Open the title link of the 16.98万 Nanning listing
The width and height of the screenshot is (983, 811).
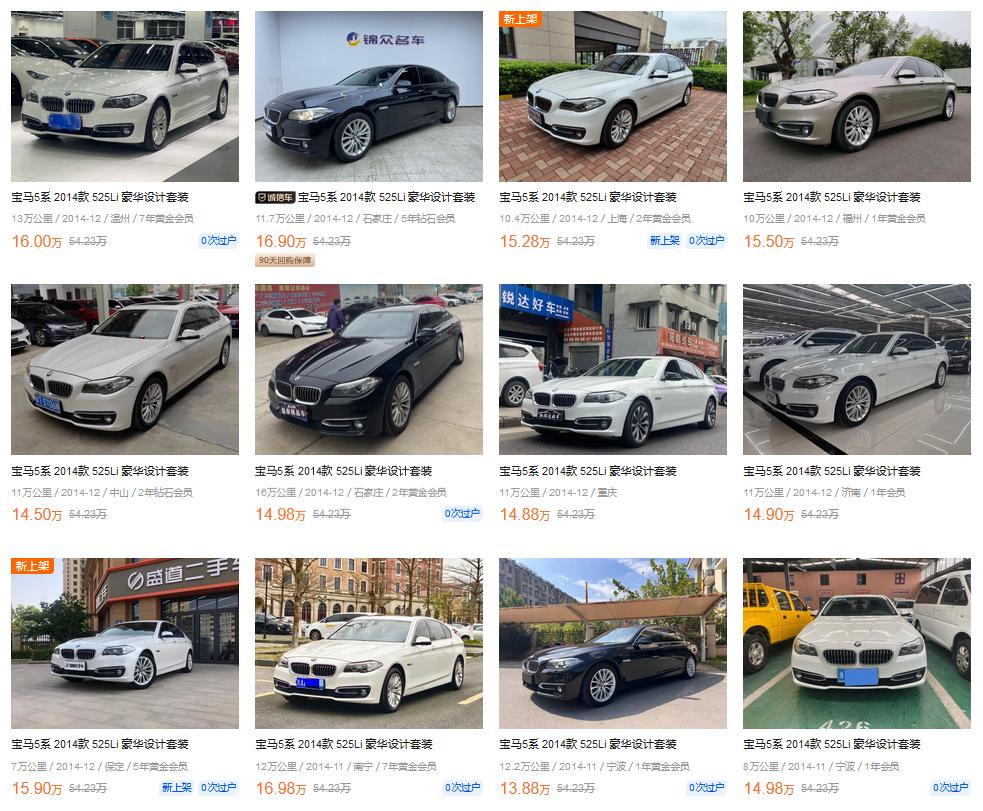(344, 745)
